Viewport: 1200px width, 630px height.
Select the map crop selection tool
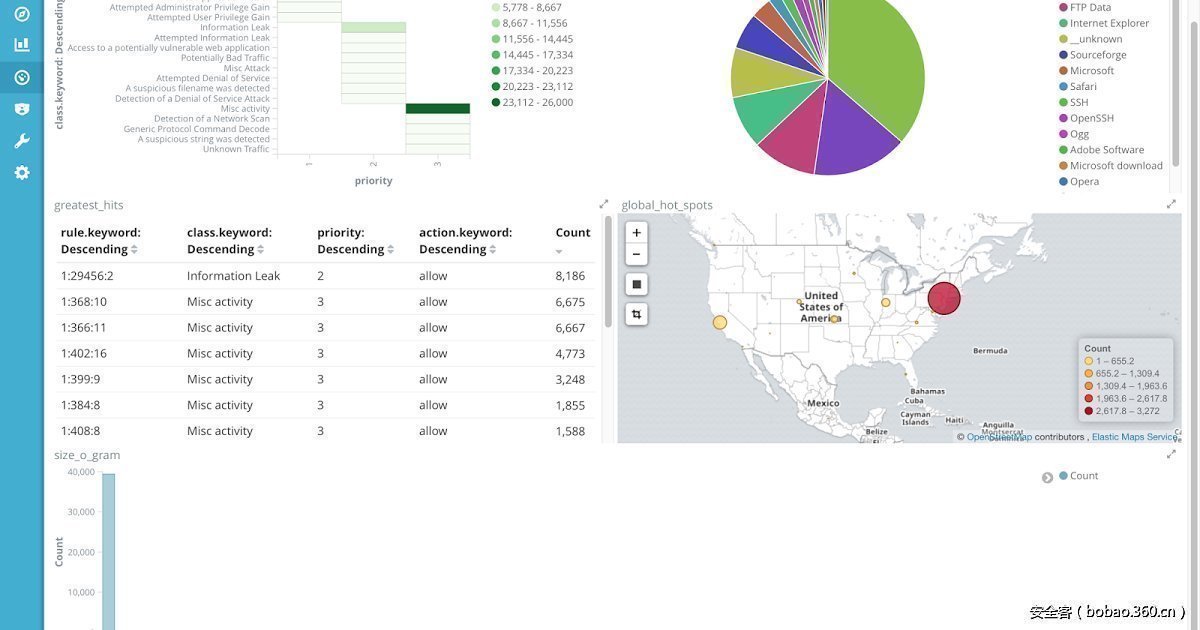(x=636, y=314)
